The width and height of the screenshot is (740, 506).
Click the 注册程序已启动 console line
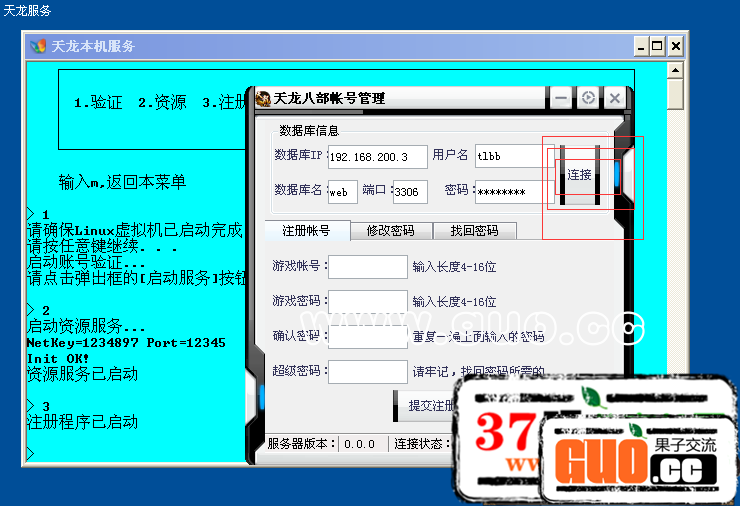(82, 422)
